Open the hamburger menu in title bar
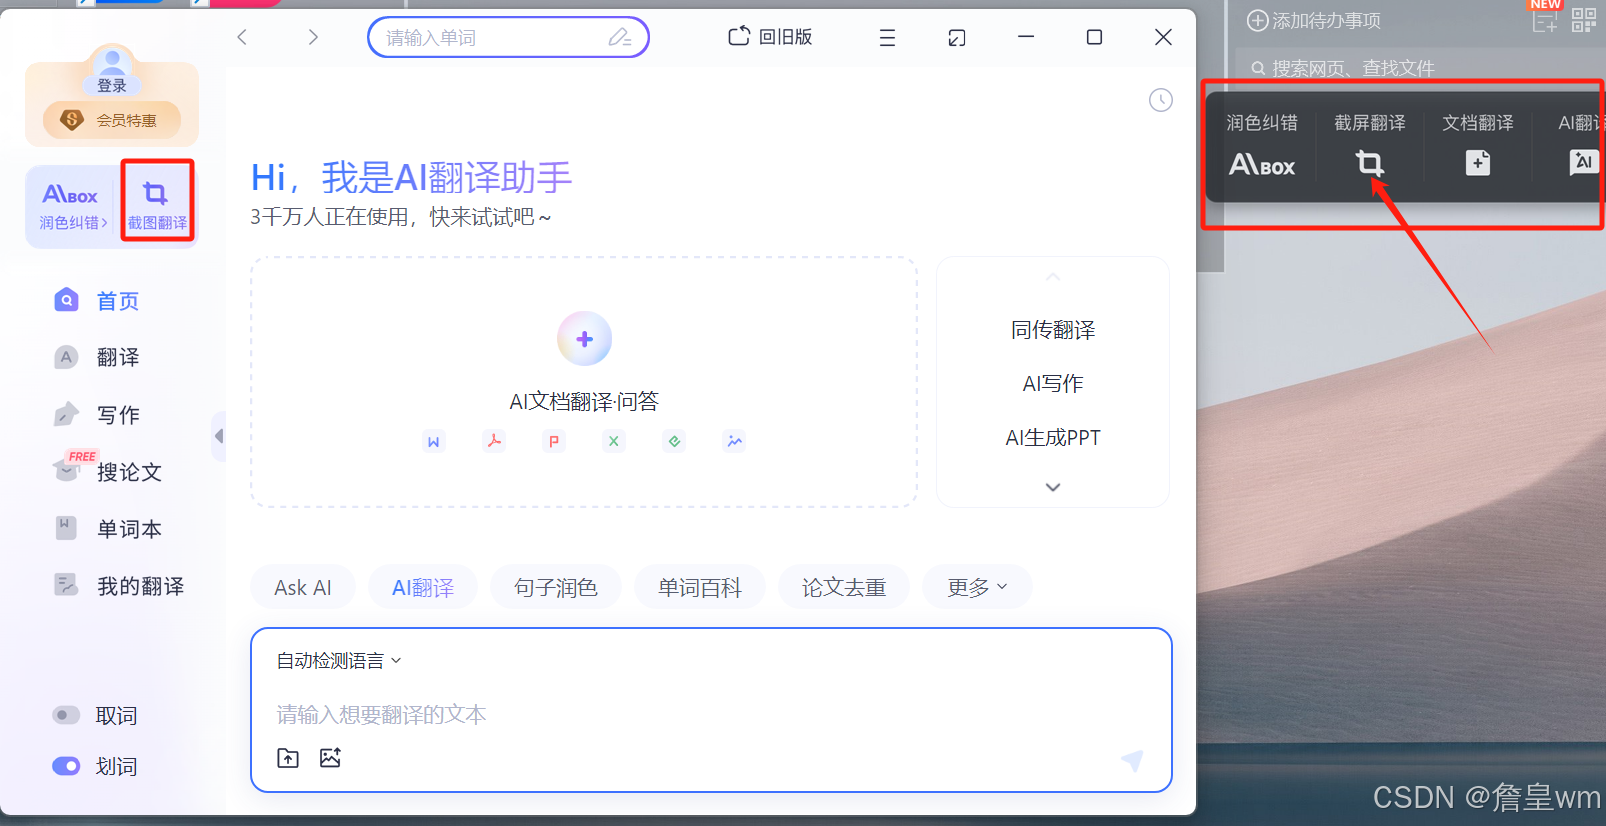This screenshot has height=826, width=1606. pyautogui.click(x=887, y=38)
